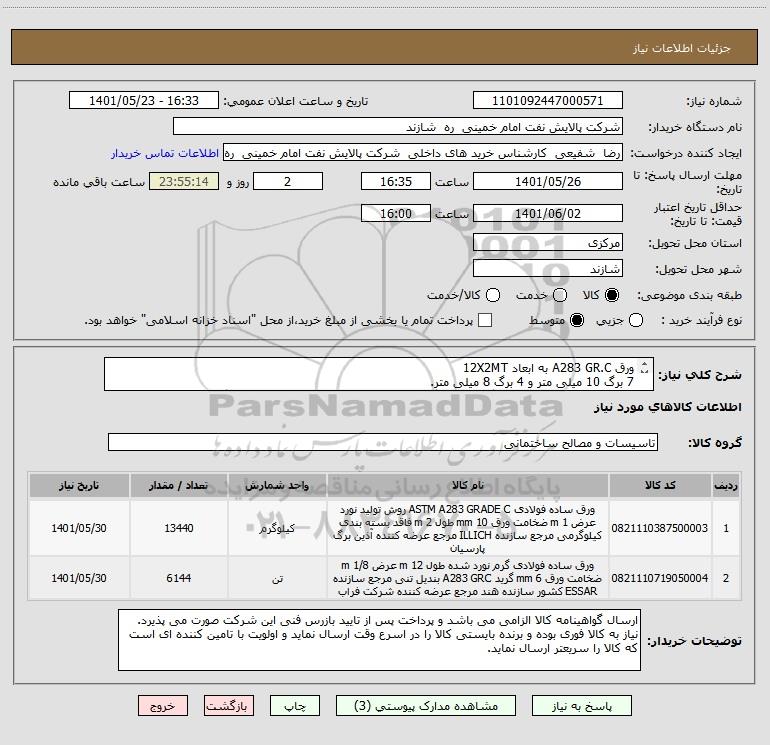The width and height of the screenshot is (770, 745).
Task: Select the خدمت radio button
Action: coord(560,295)
